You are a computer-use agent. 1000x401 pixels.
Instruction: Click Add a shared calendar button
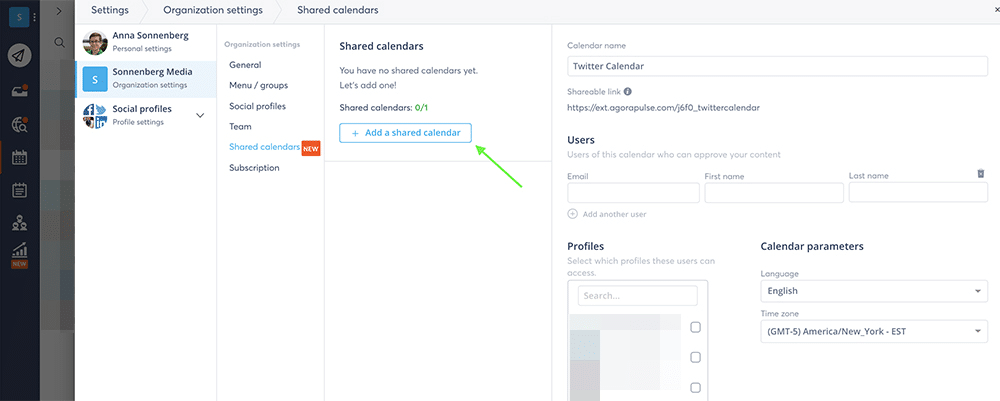click(x=405, y=133)
